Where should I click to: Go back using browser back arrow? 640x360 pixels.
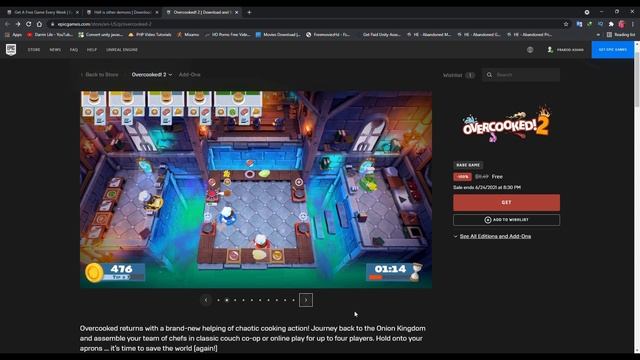(x=7, y=24)
